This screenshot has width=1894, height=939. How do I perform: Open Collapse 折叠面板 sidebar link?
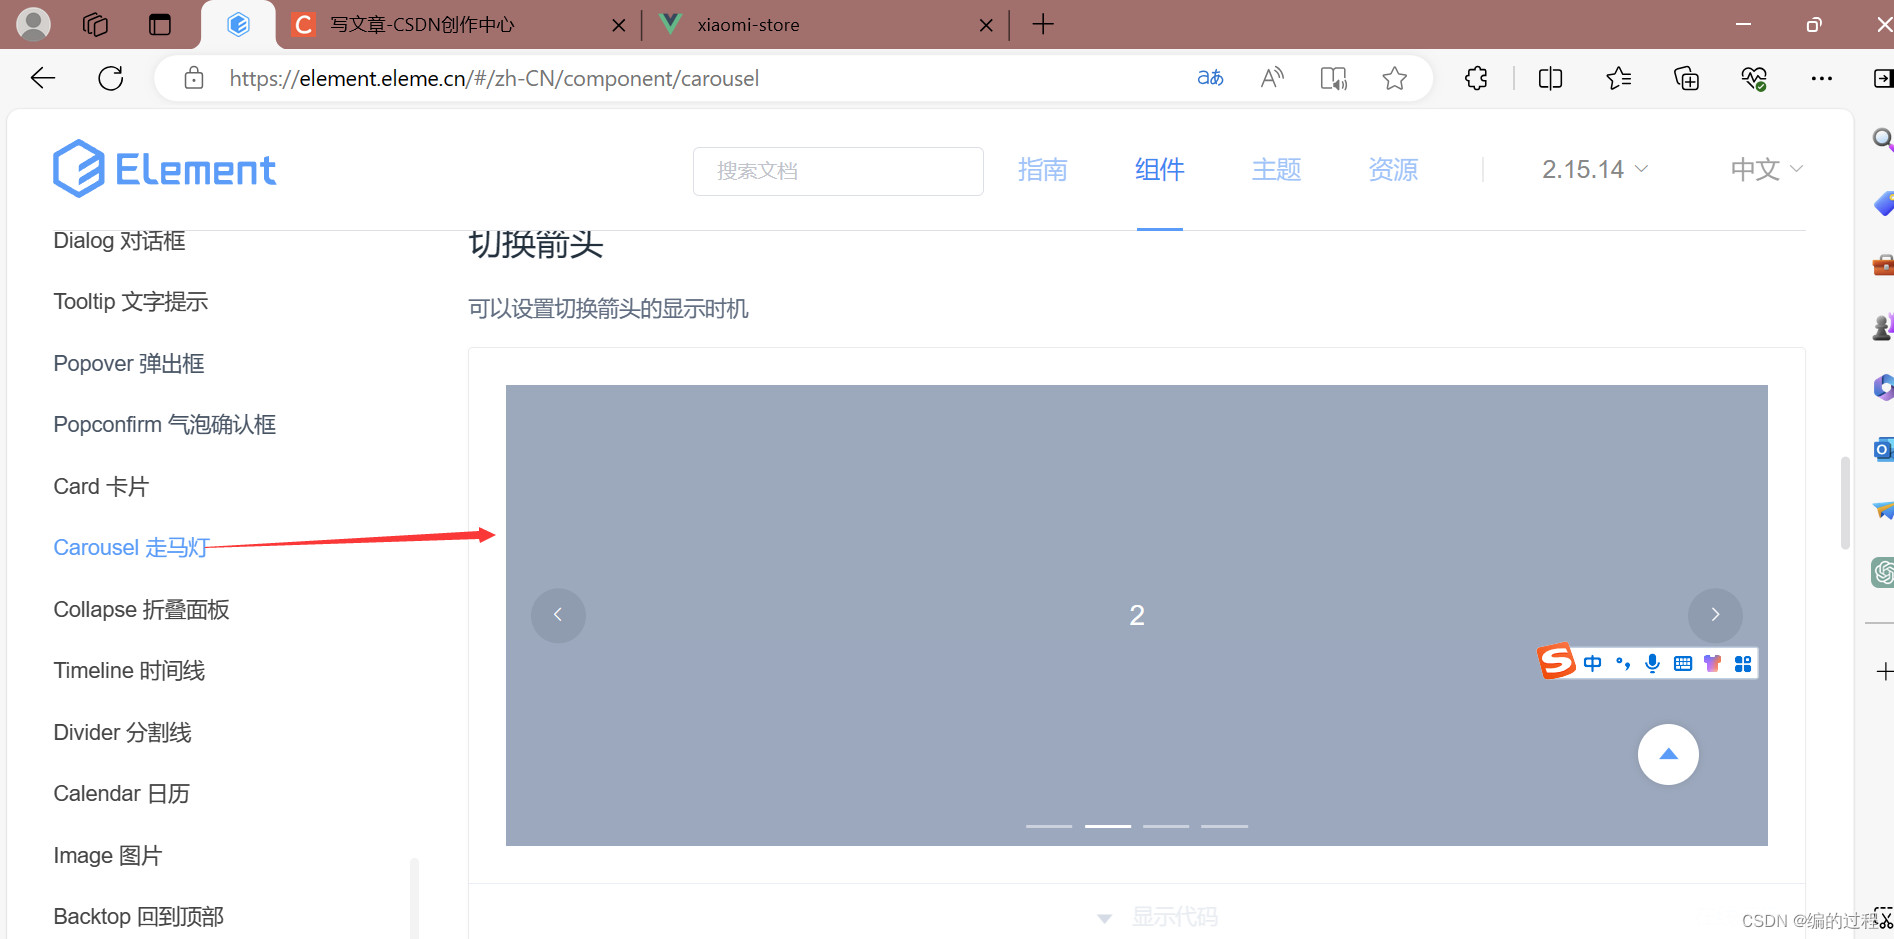(141, 609)
